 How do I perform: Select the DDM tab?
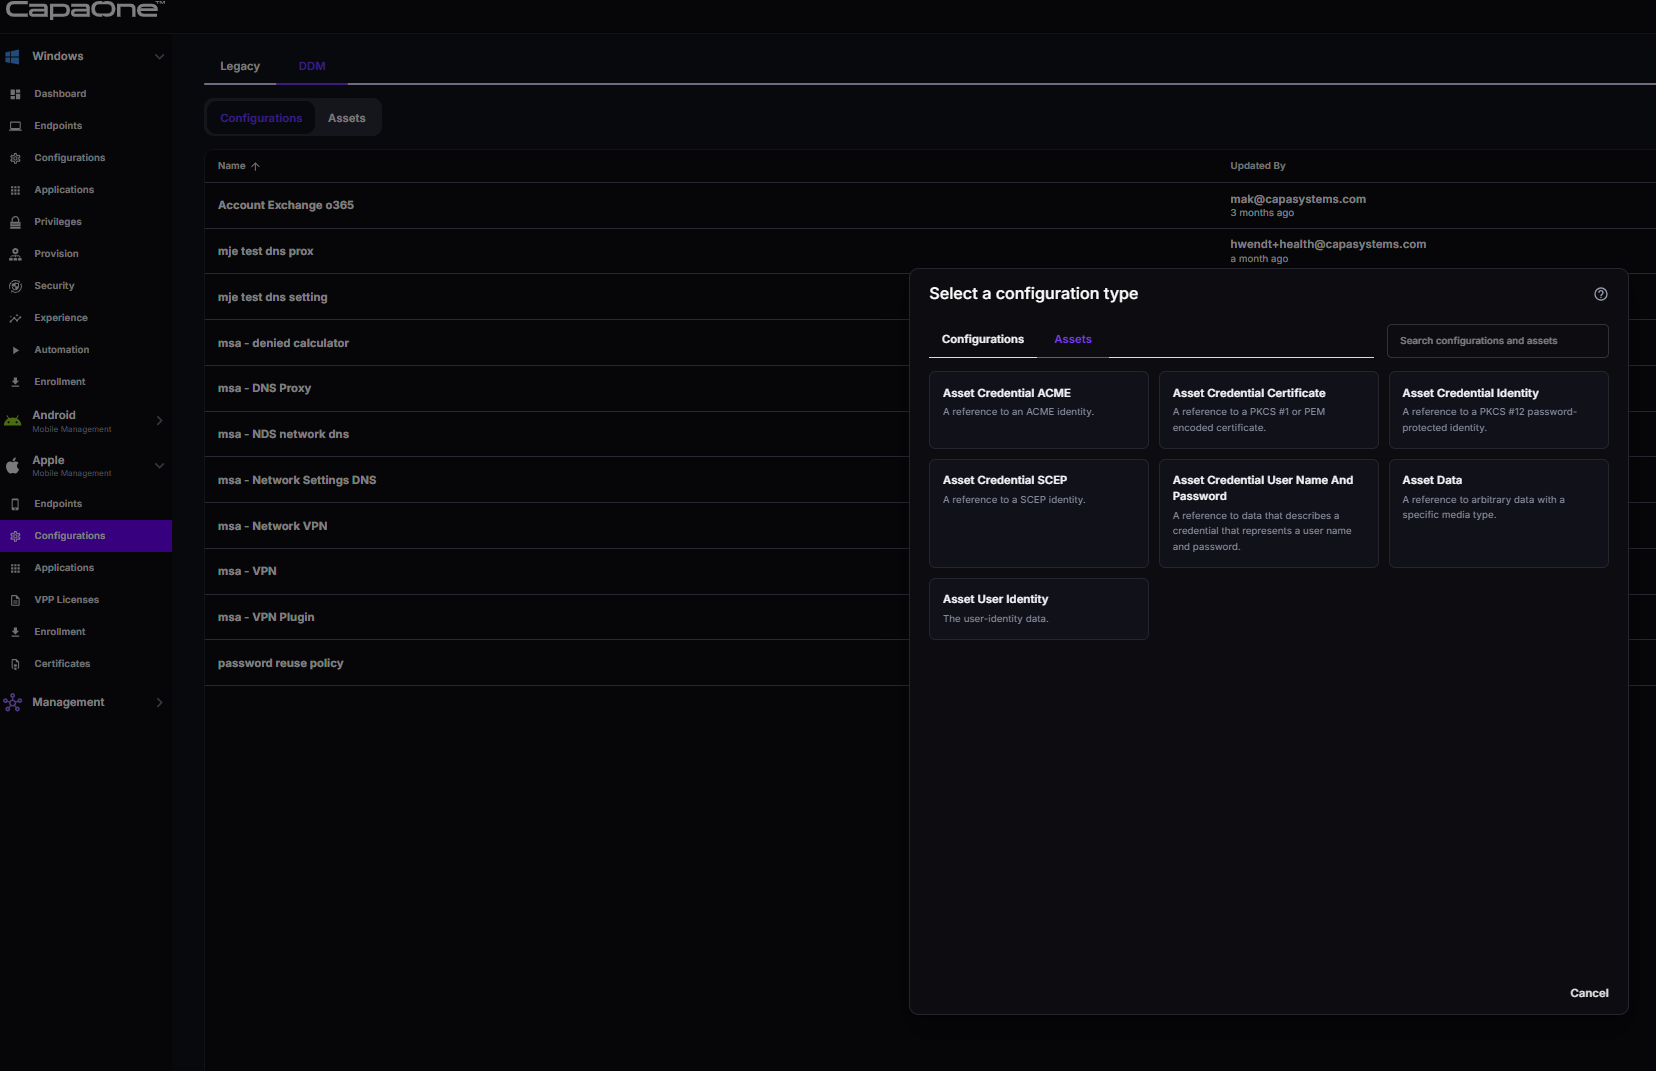(x=312, y=66)
